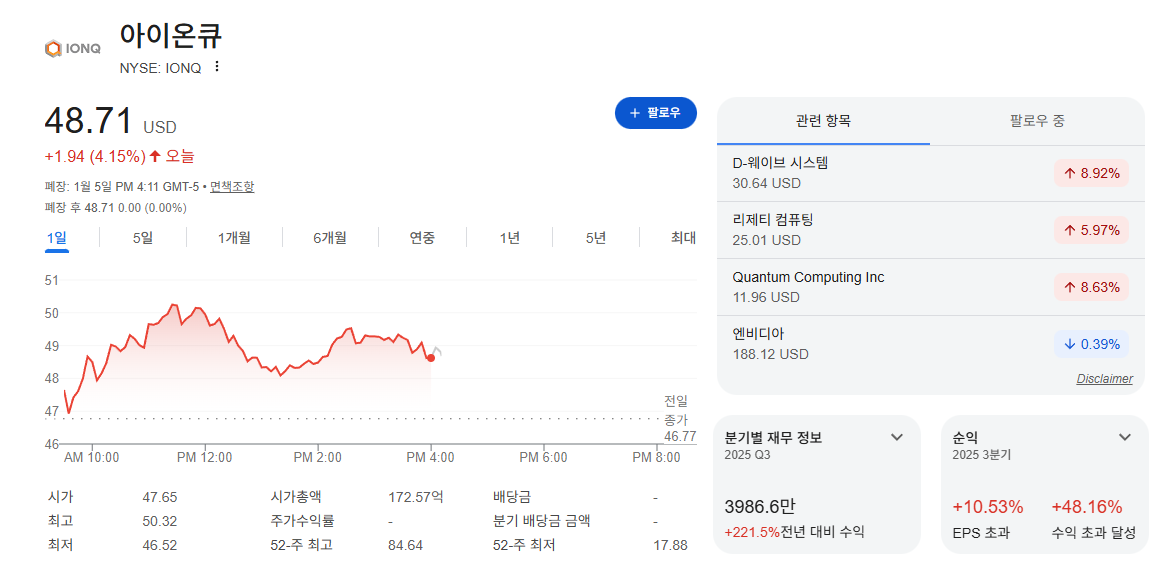Select the 연중 year-to-date tab
The height and width of the screenshot is (574, 1168).
tap(422, 237)
